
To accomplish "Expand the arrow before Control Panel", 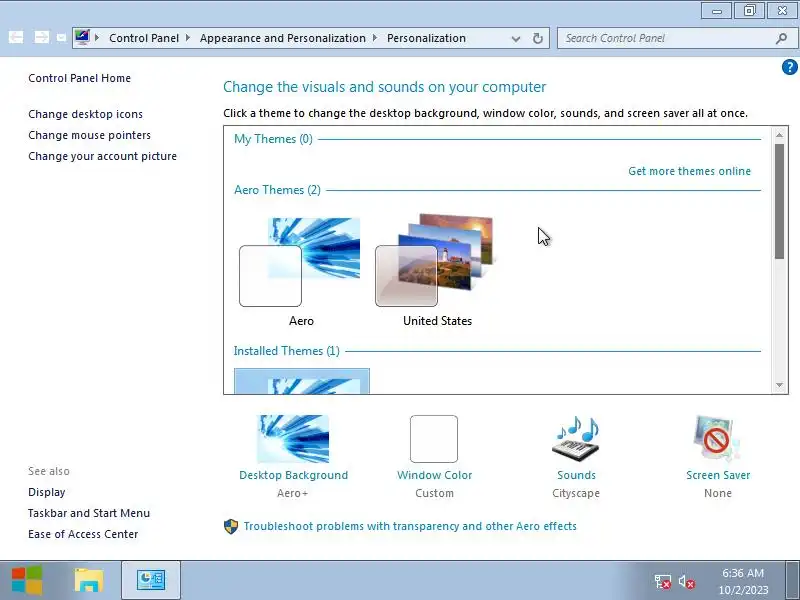I will [x=97, y=38].
